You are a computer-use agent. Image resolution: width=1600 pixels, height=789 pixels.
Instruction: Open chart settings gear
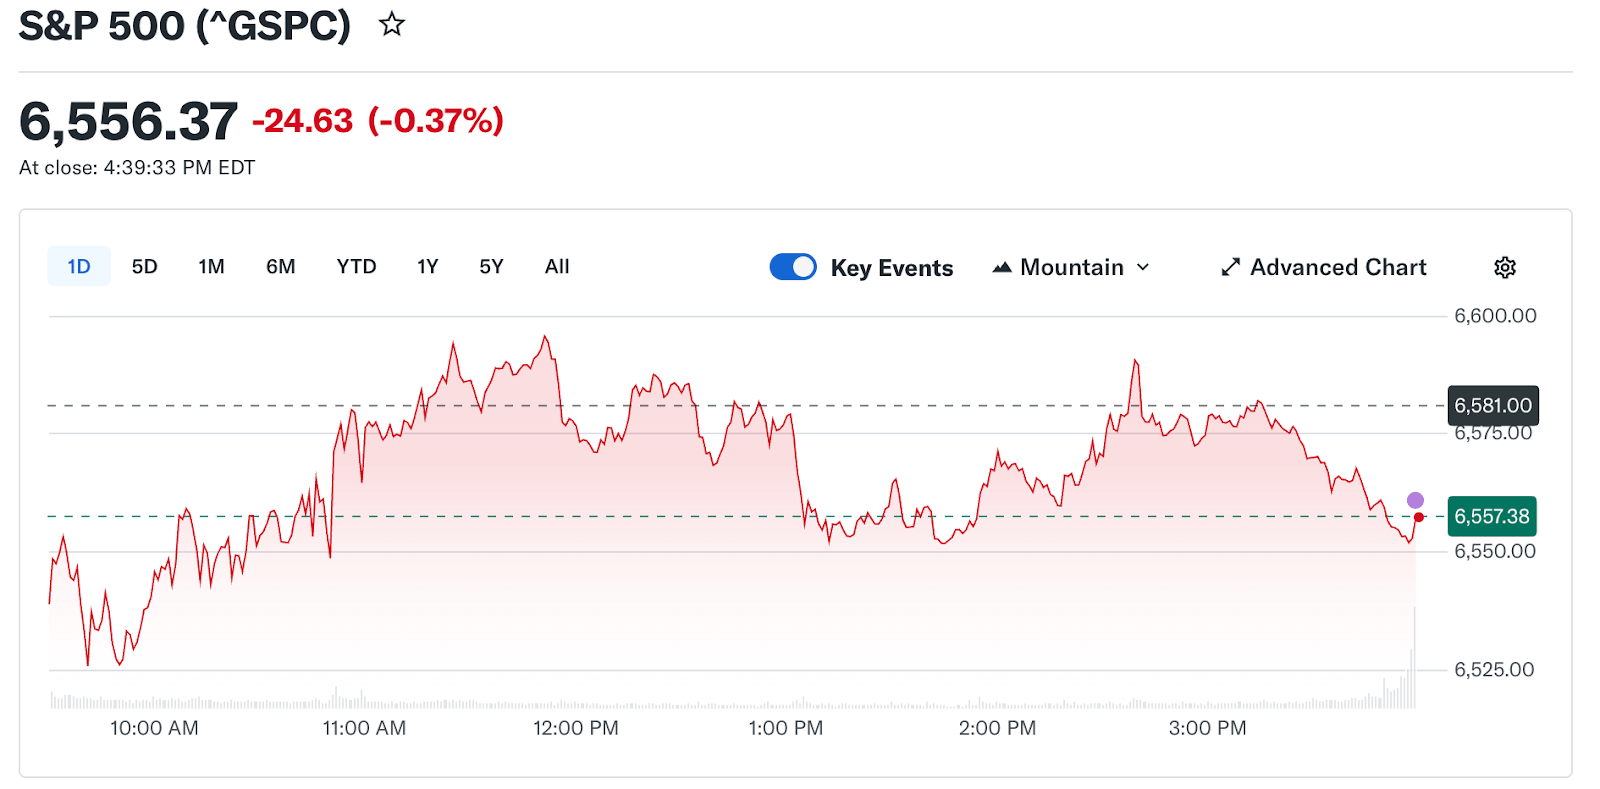[x=1505, y=267]
